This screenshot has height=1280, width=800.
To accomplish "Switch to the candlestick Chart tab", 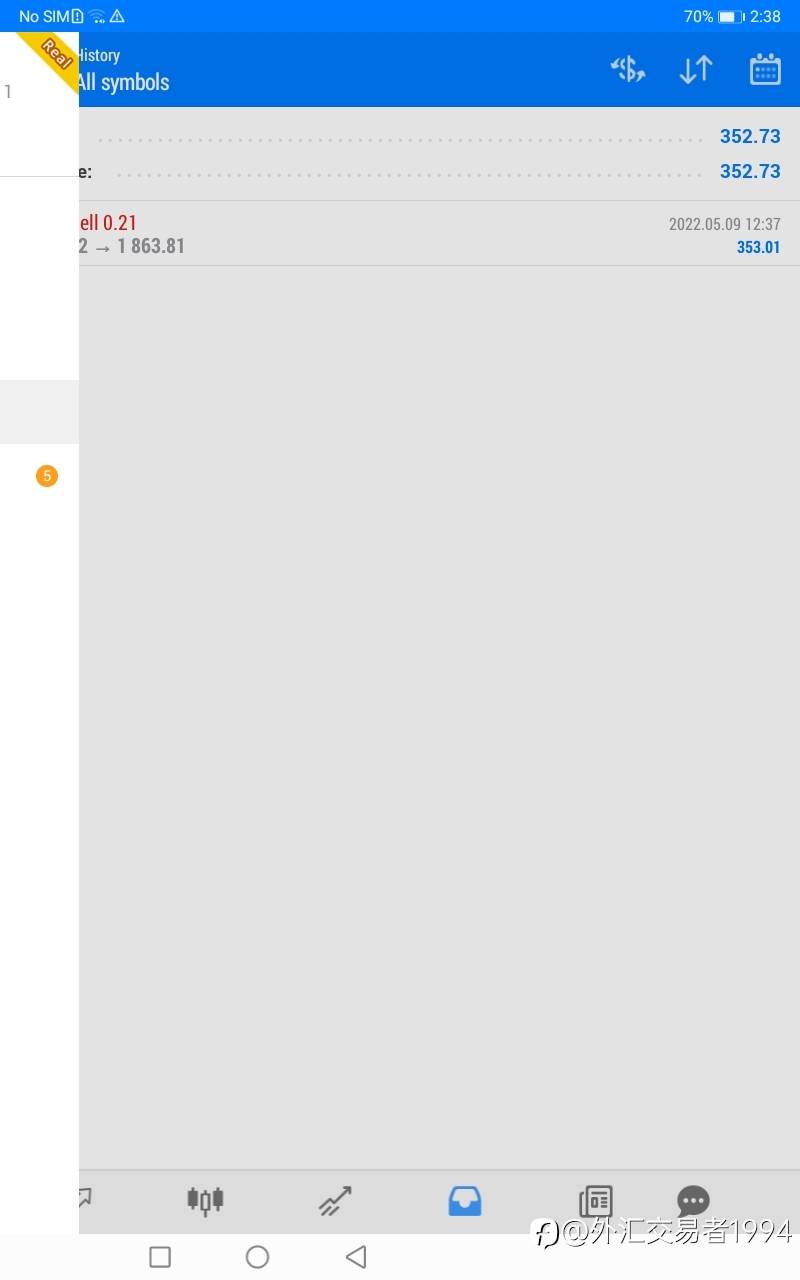I will (205, 1200).
